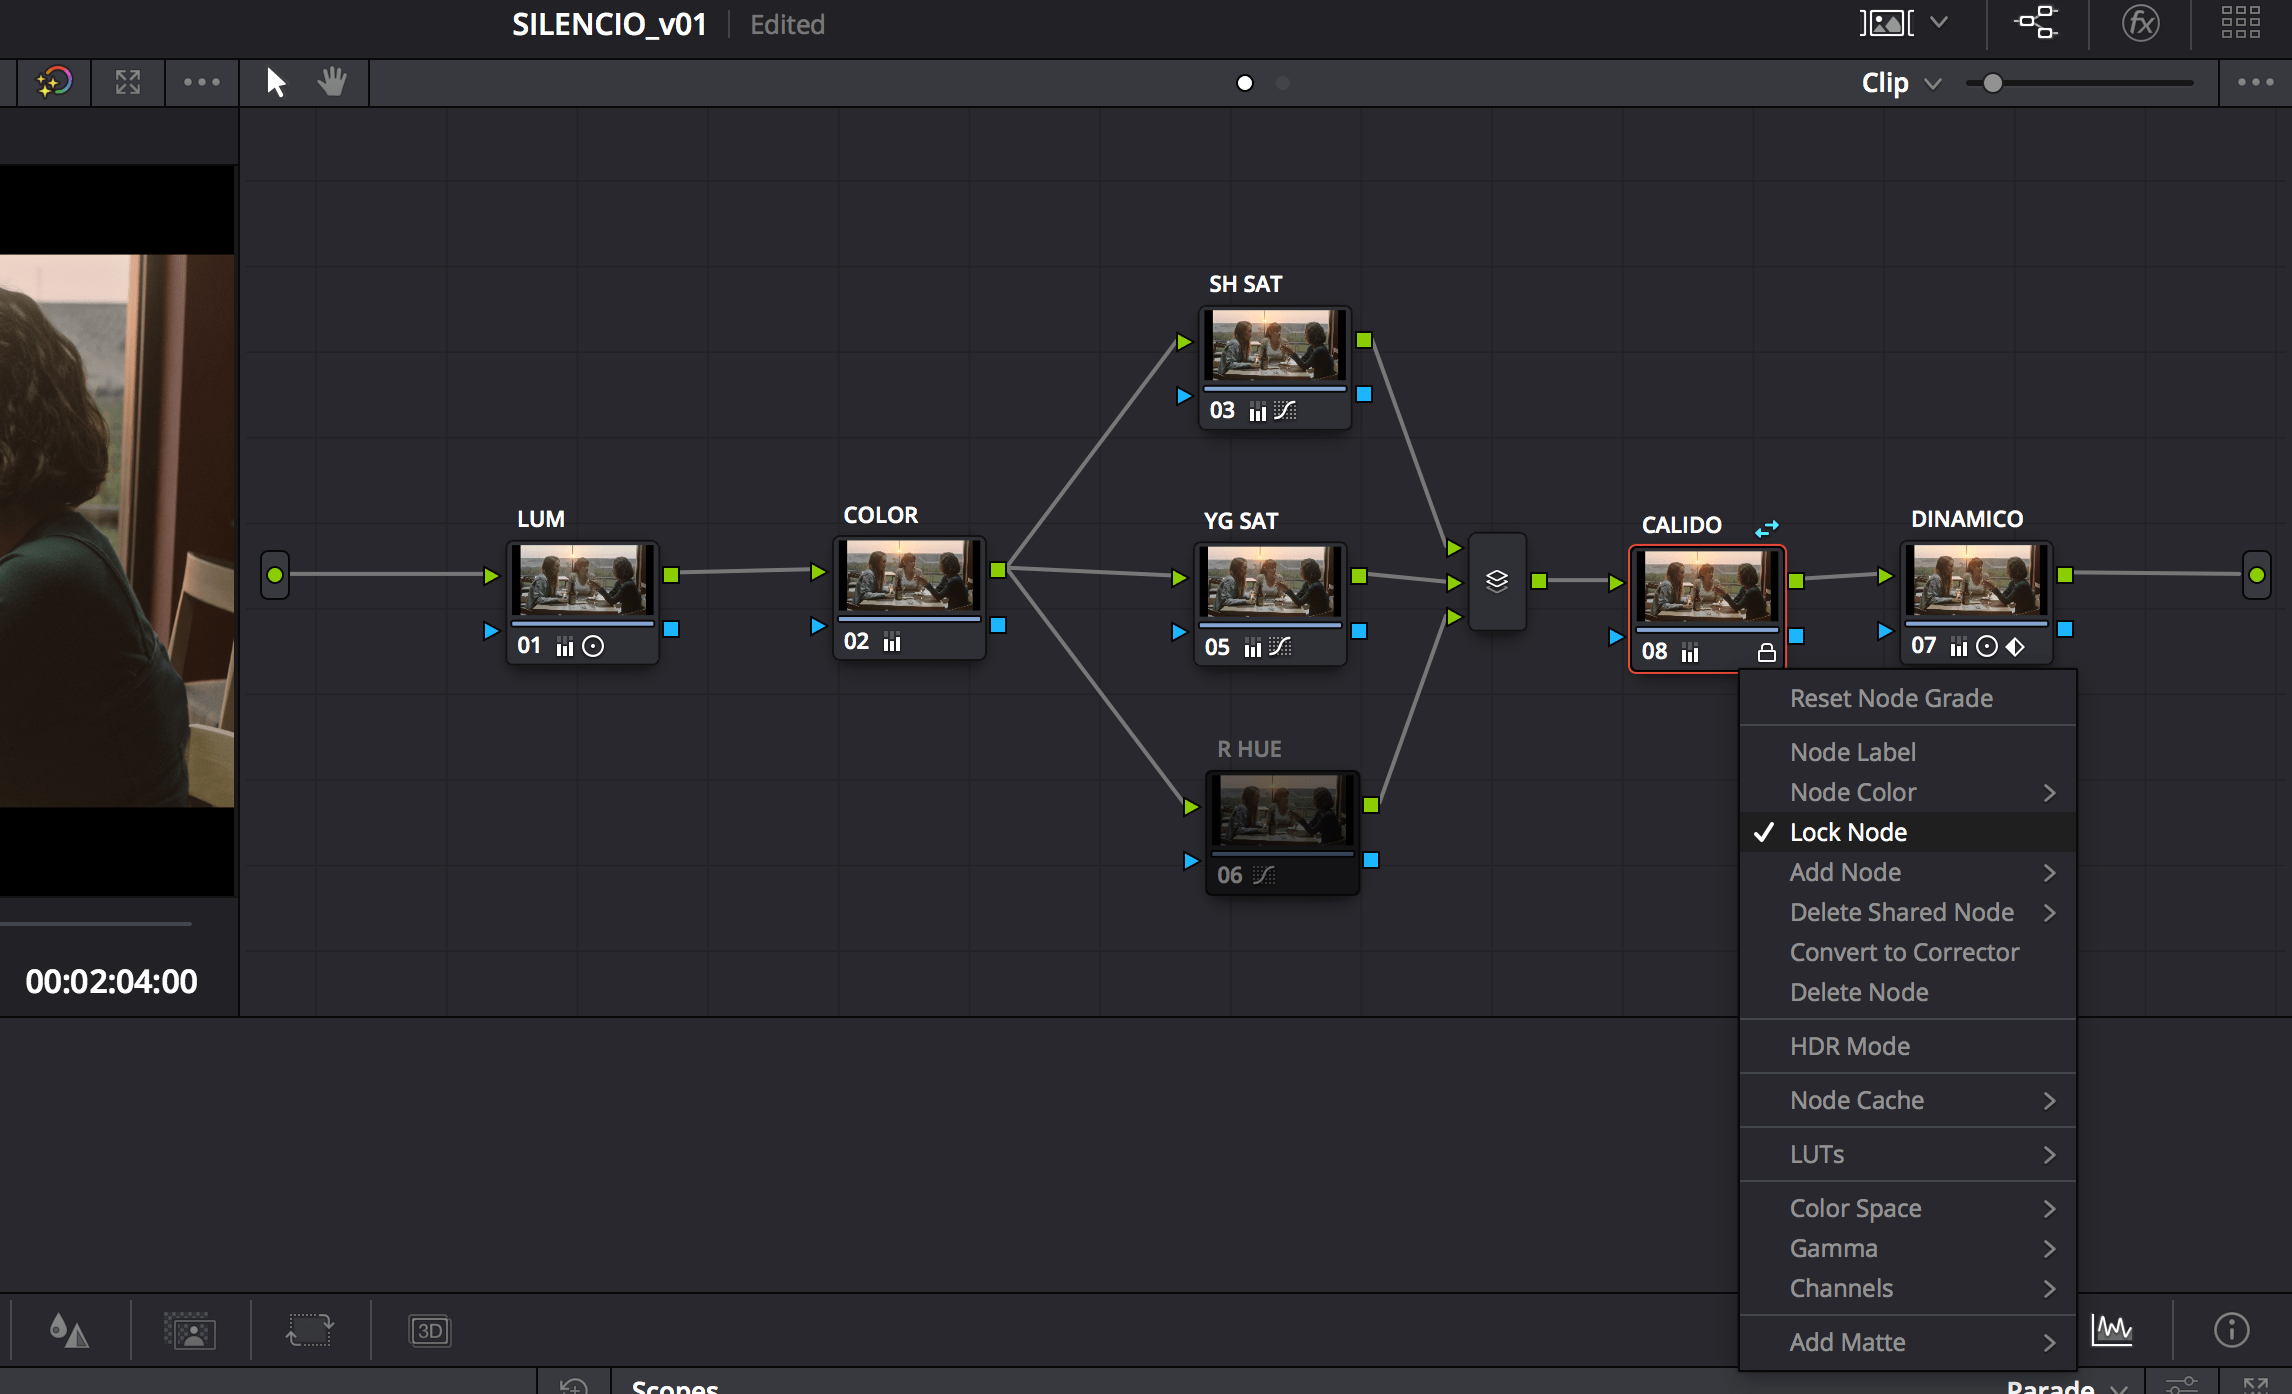Open the Clip dropdown

[x=1900, y=83]
